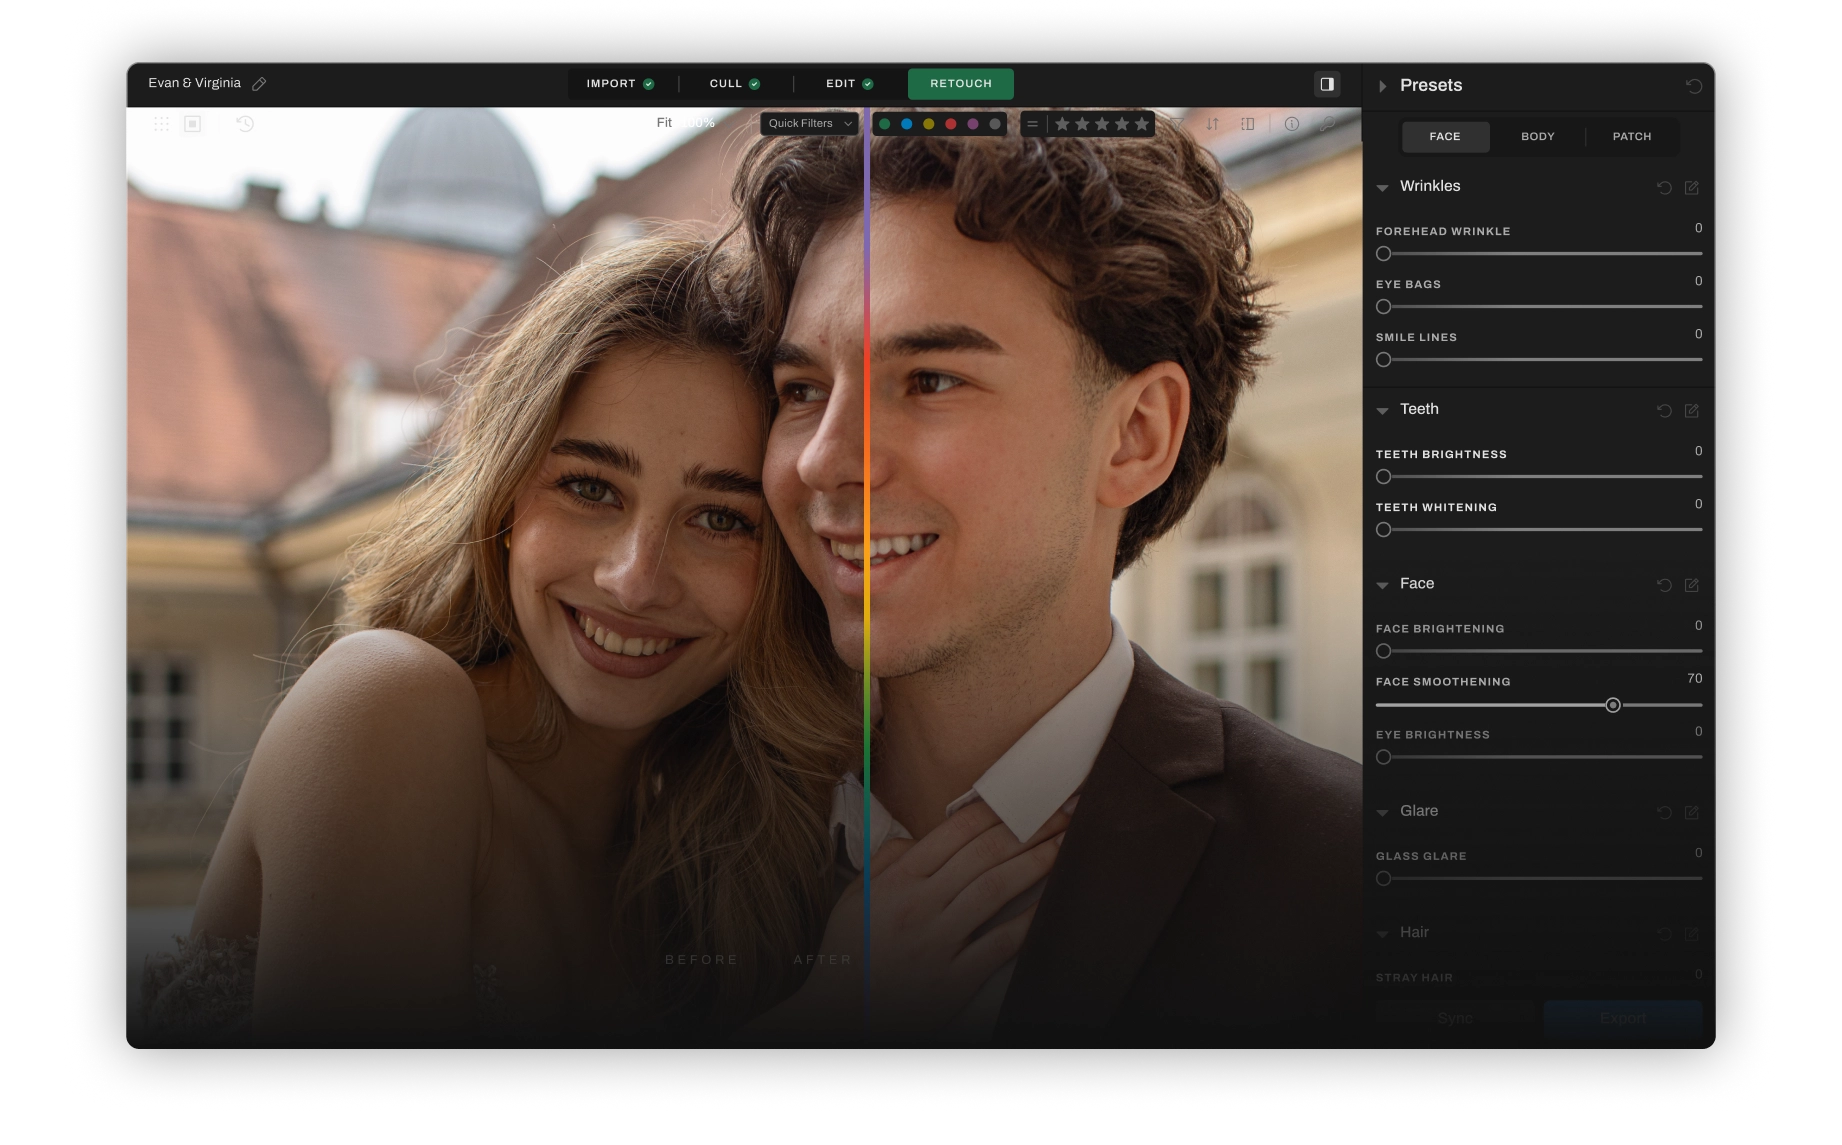Click the RETOUCH button
Screen dimensions: 1842x1145
[959, 84]
